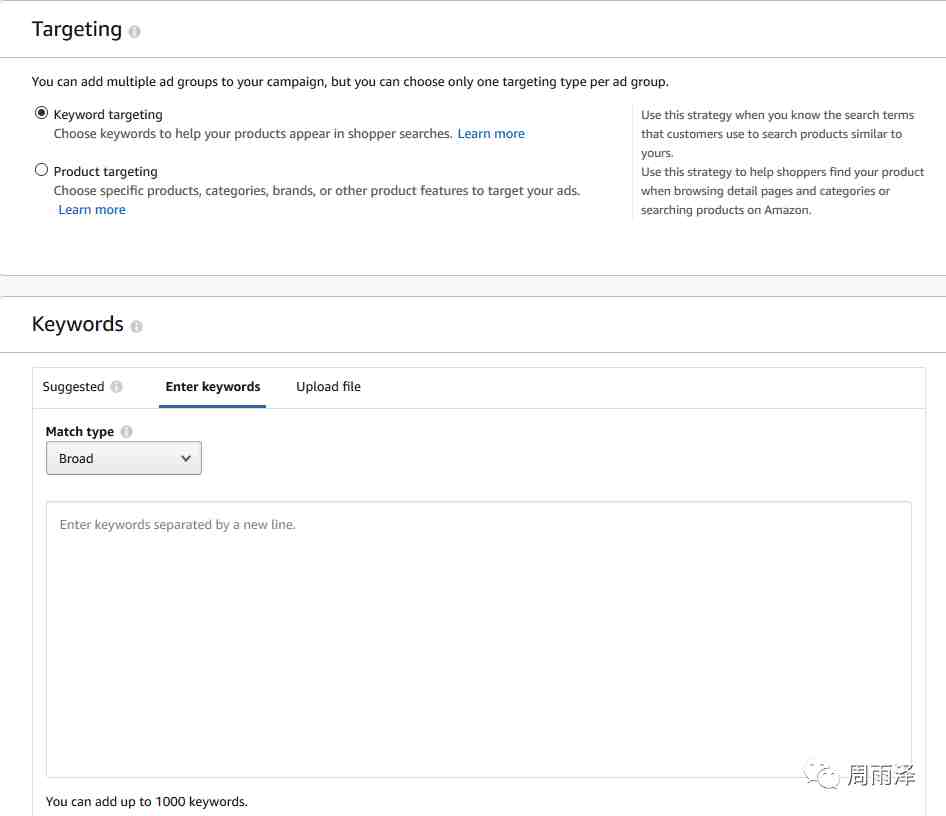Click the Product targeting label text
This screenshot has width=946, height=816.
coord(106,172)
